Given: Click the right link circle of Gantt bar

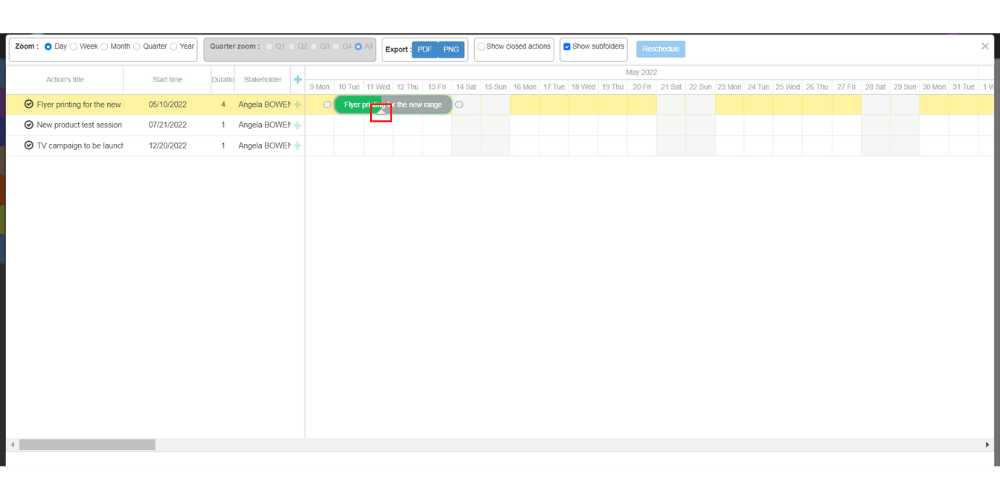Looking at the screenshot, I should tap(459, 104).
